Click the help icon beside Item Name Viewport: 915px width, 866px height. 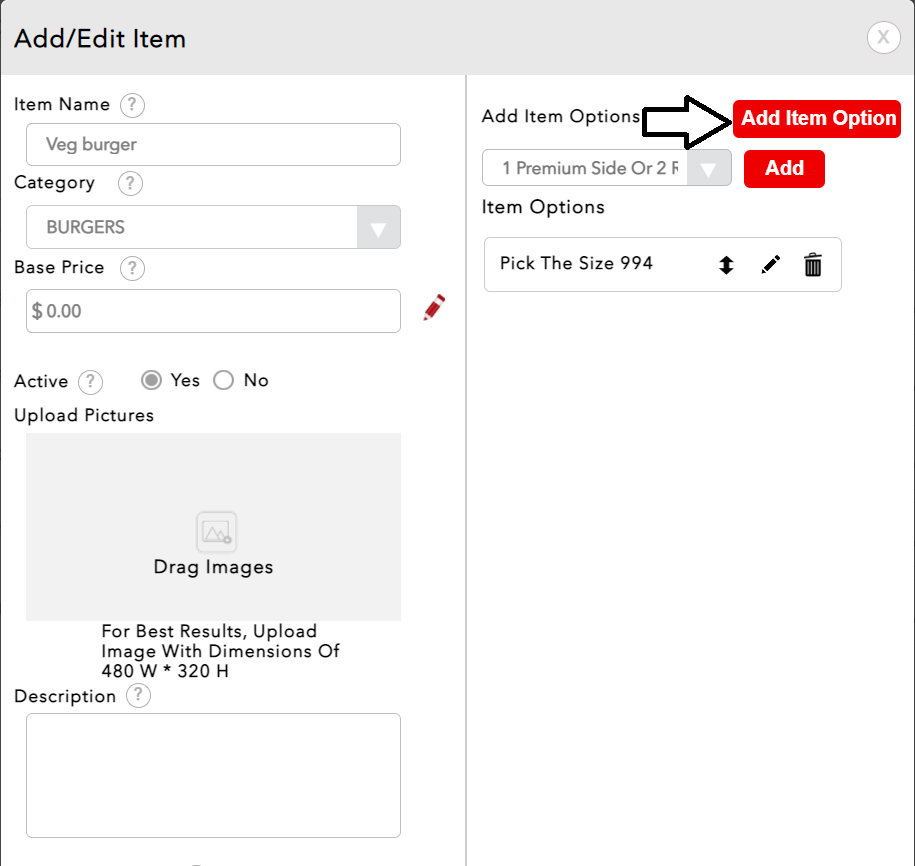(x=132, y=105)
